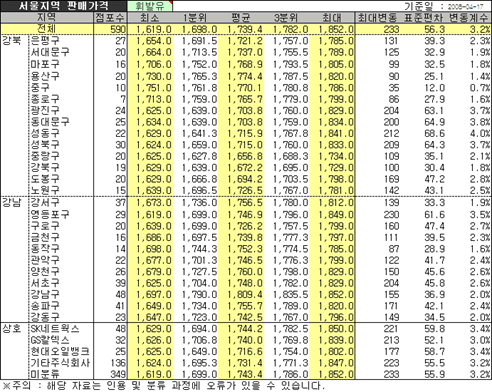The width and height of the screenshot is (492, 392).
Task: Select the 평균 column header
Action: (240, 18)
